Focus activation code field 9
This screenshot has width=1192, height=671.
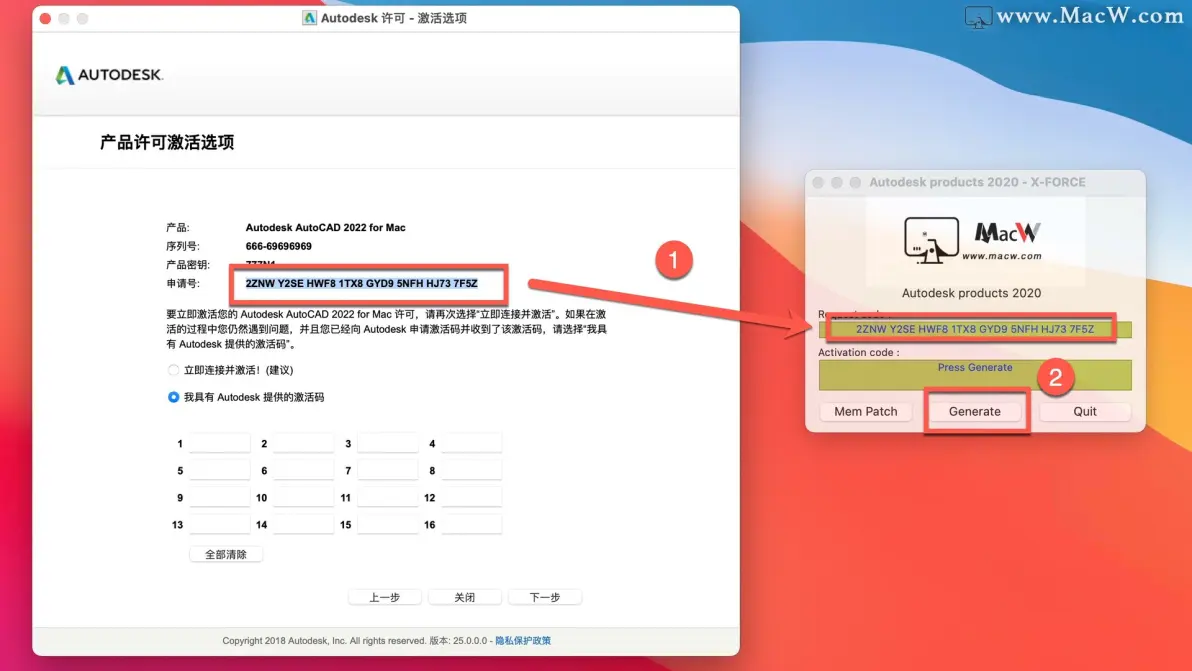coord(220,498)
